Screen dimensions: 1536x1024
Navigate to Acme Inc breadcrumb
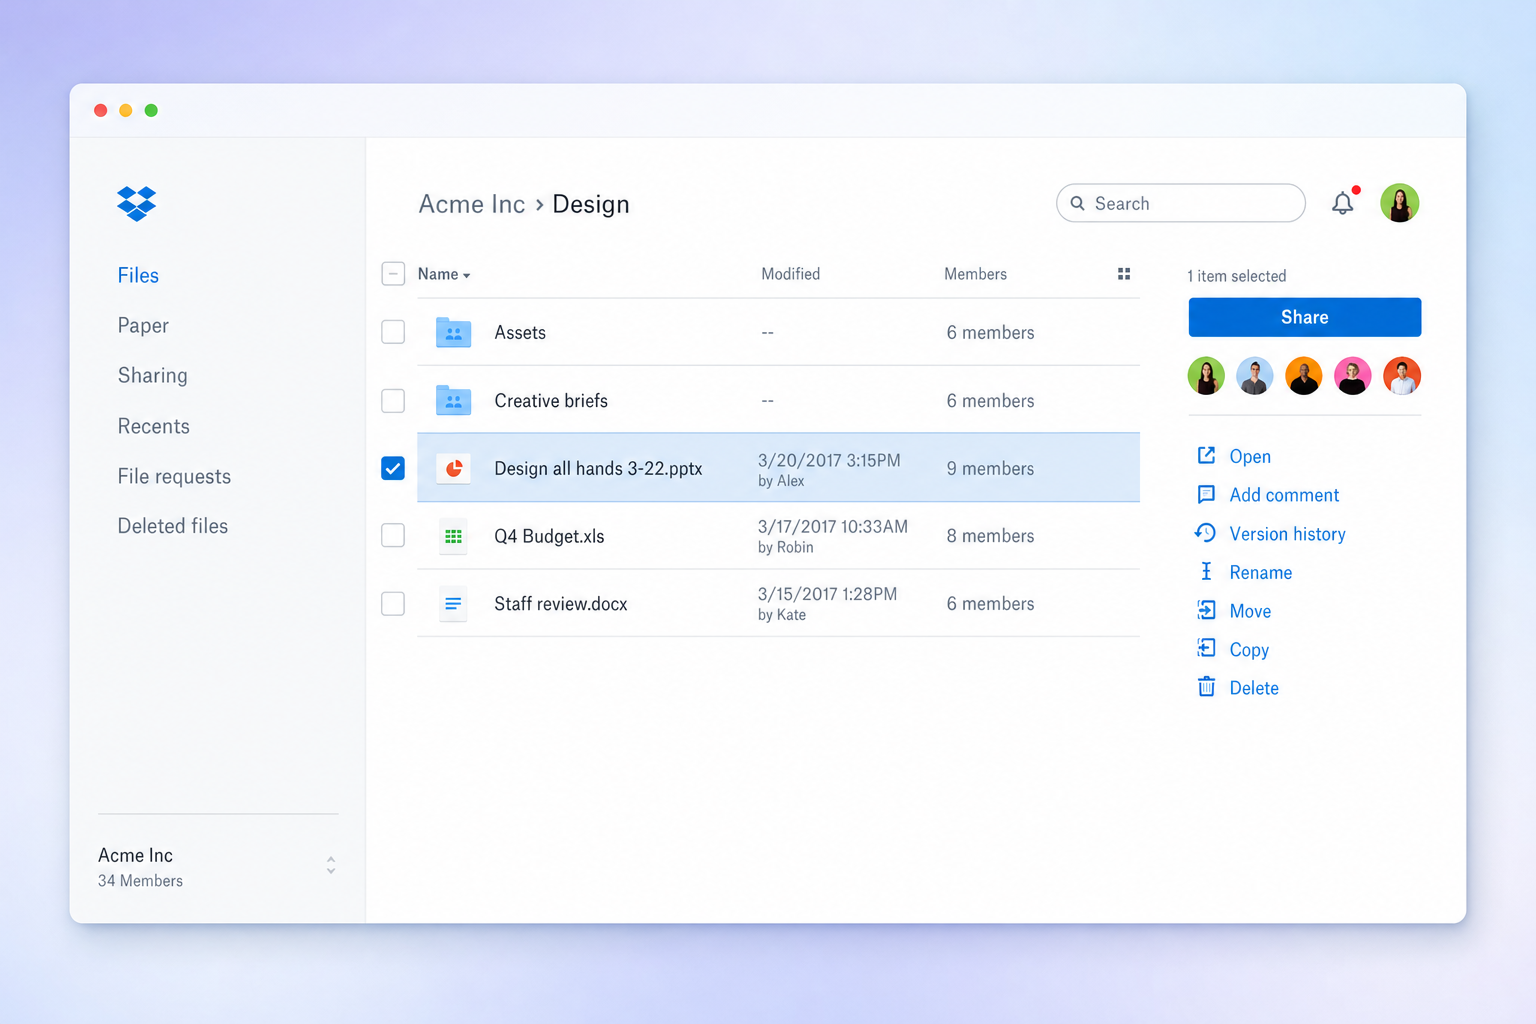[x=472, y=204]
